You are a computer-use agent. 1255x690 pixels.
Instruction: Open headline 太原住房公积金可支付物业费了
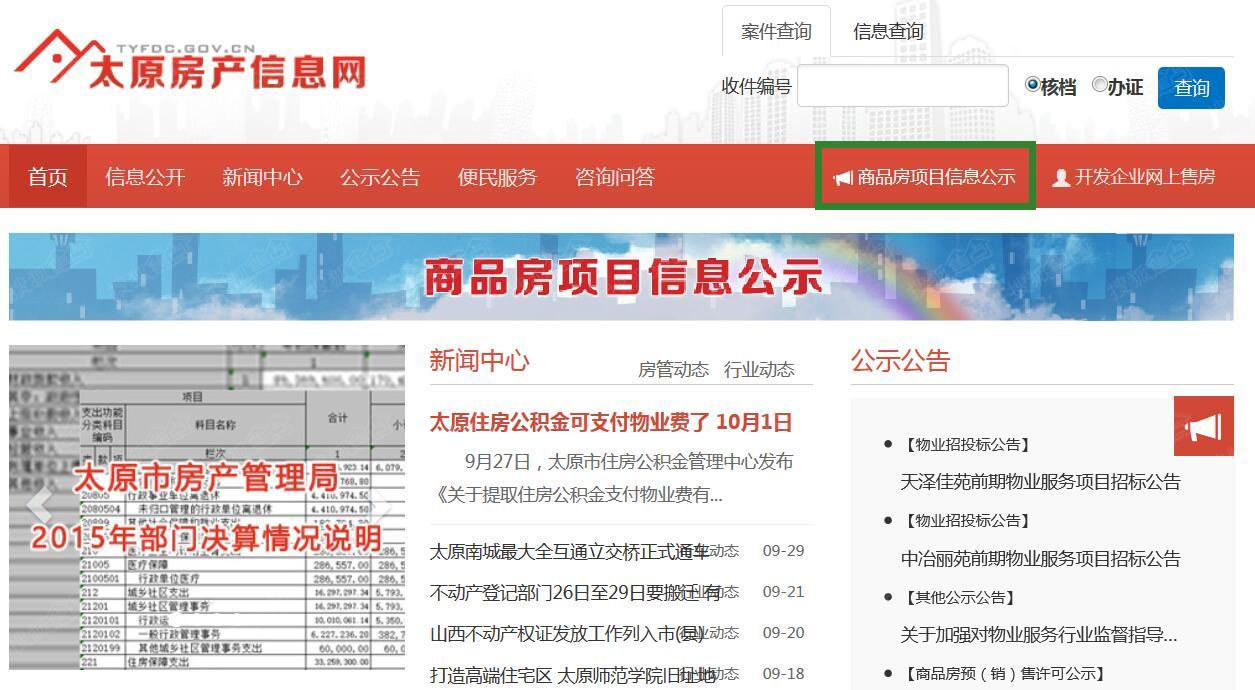coord(611,422)
